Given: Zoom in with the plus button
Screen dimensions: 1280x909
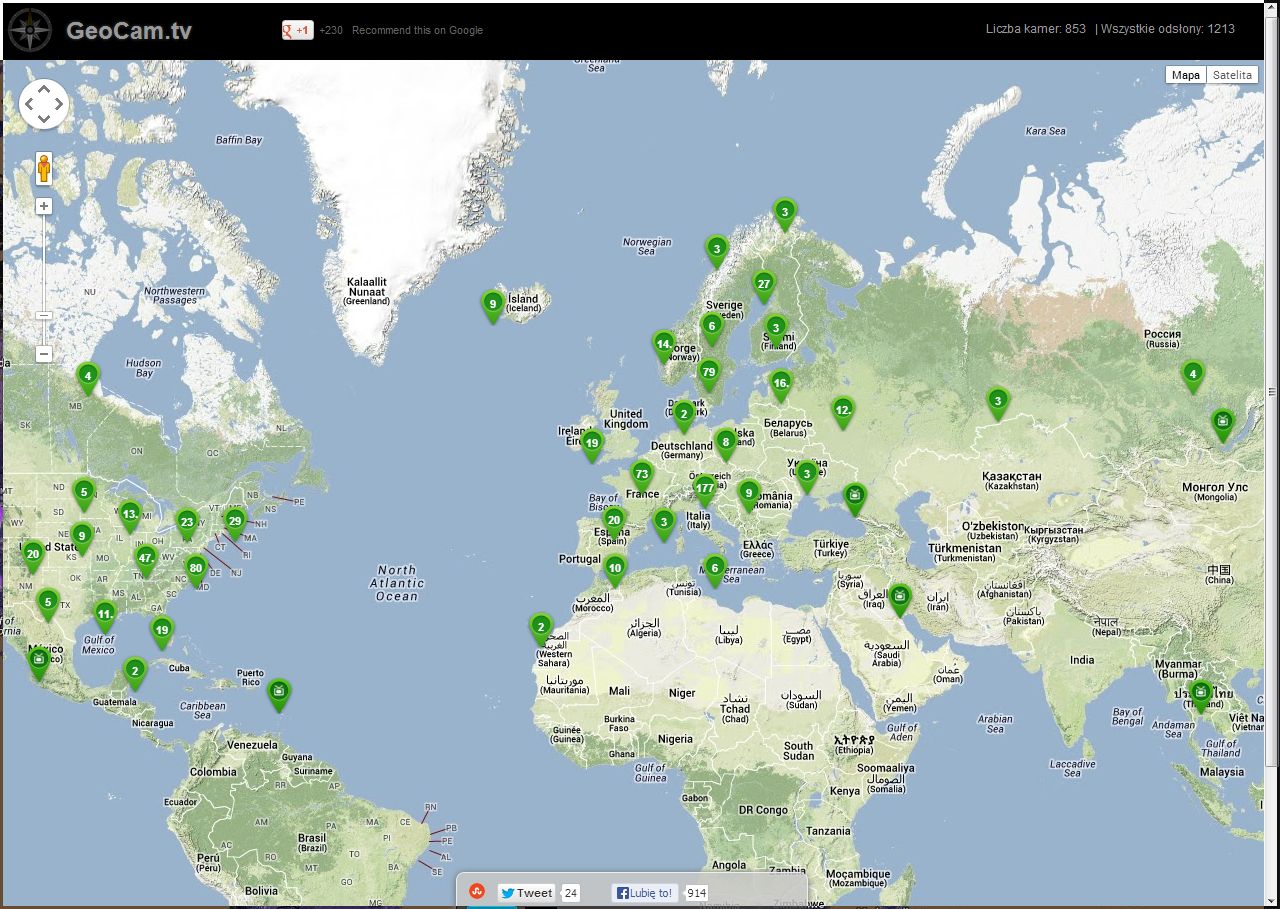Looking at the screenshot, I should pyautogui.click(x=44, y=206).
